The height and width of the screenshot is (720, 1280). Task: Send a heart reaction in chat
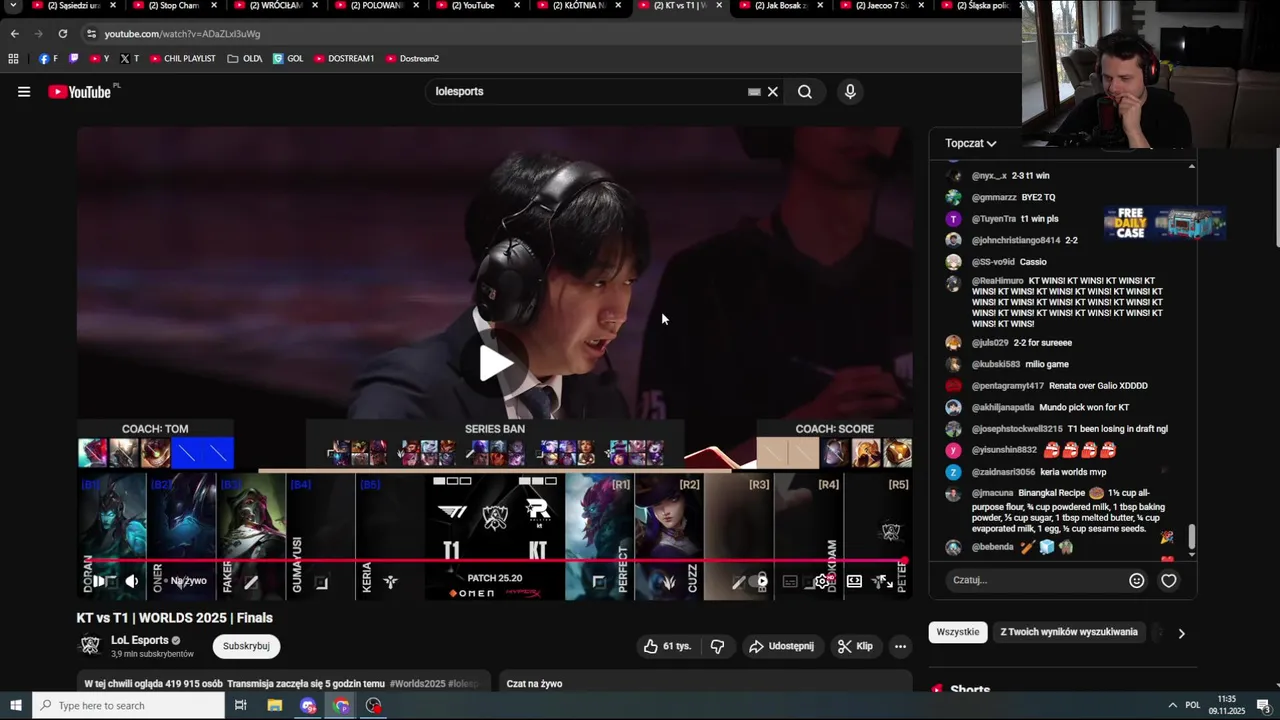pyautogui.click(x=1168, y=580)
